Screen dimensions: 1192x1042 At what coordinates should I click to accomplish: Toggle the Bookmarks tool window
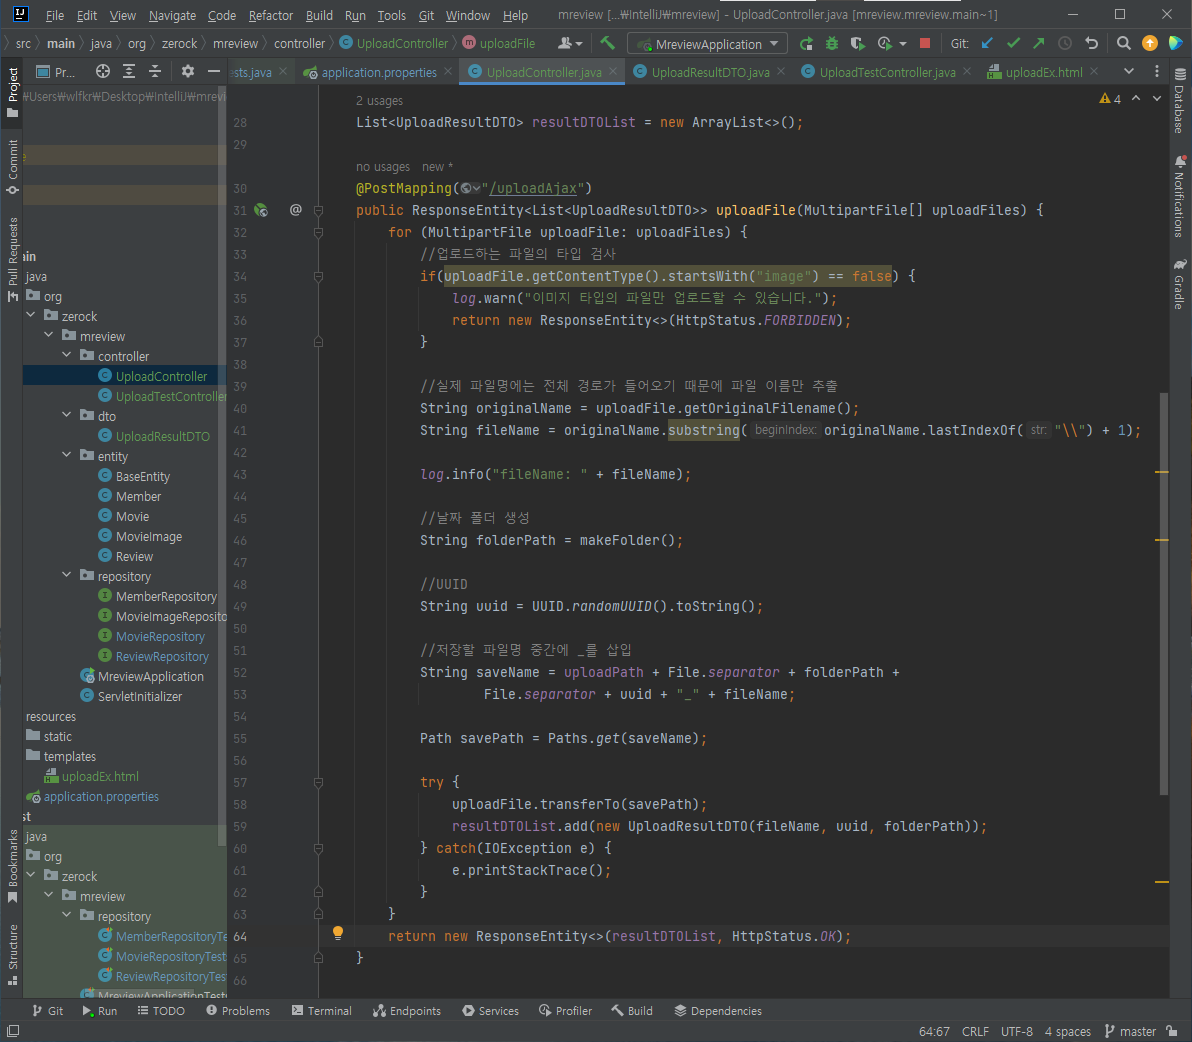12,866
